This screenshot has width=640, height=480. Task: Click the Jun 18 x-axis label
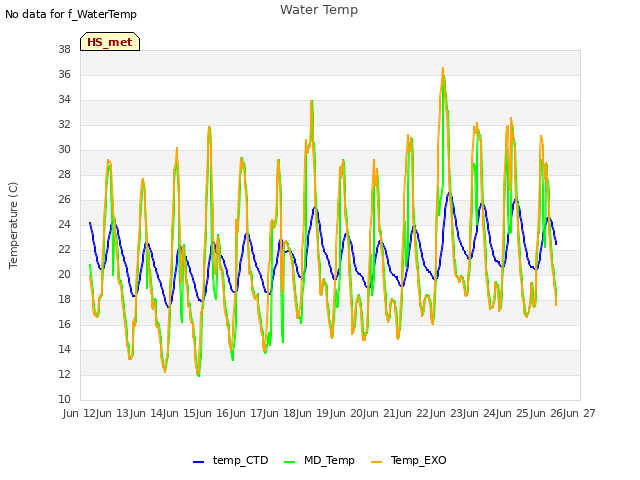click(281, 413)
